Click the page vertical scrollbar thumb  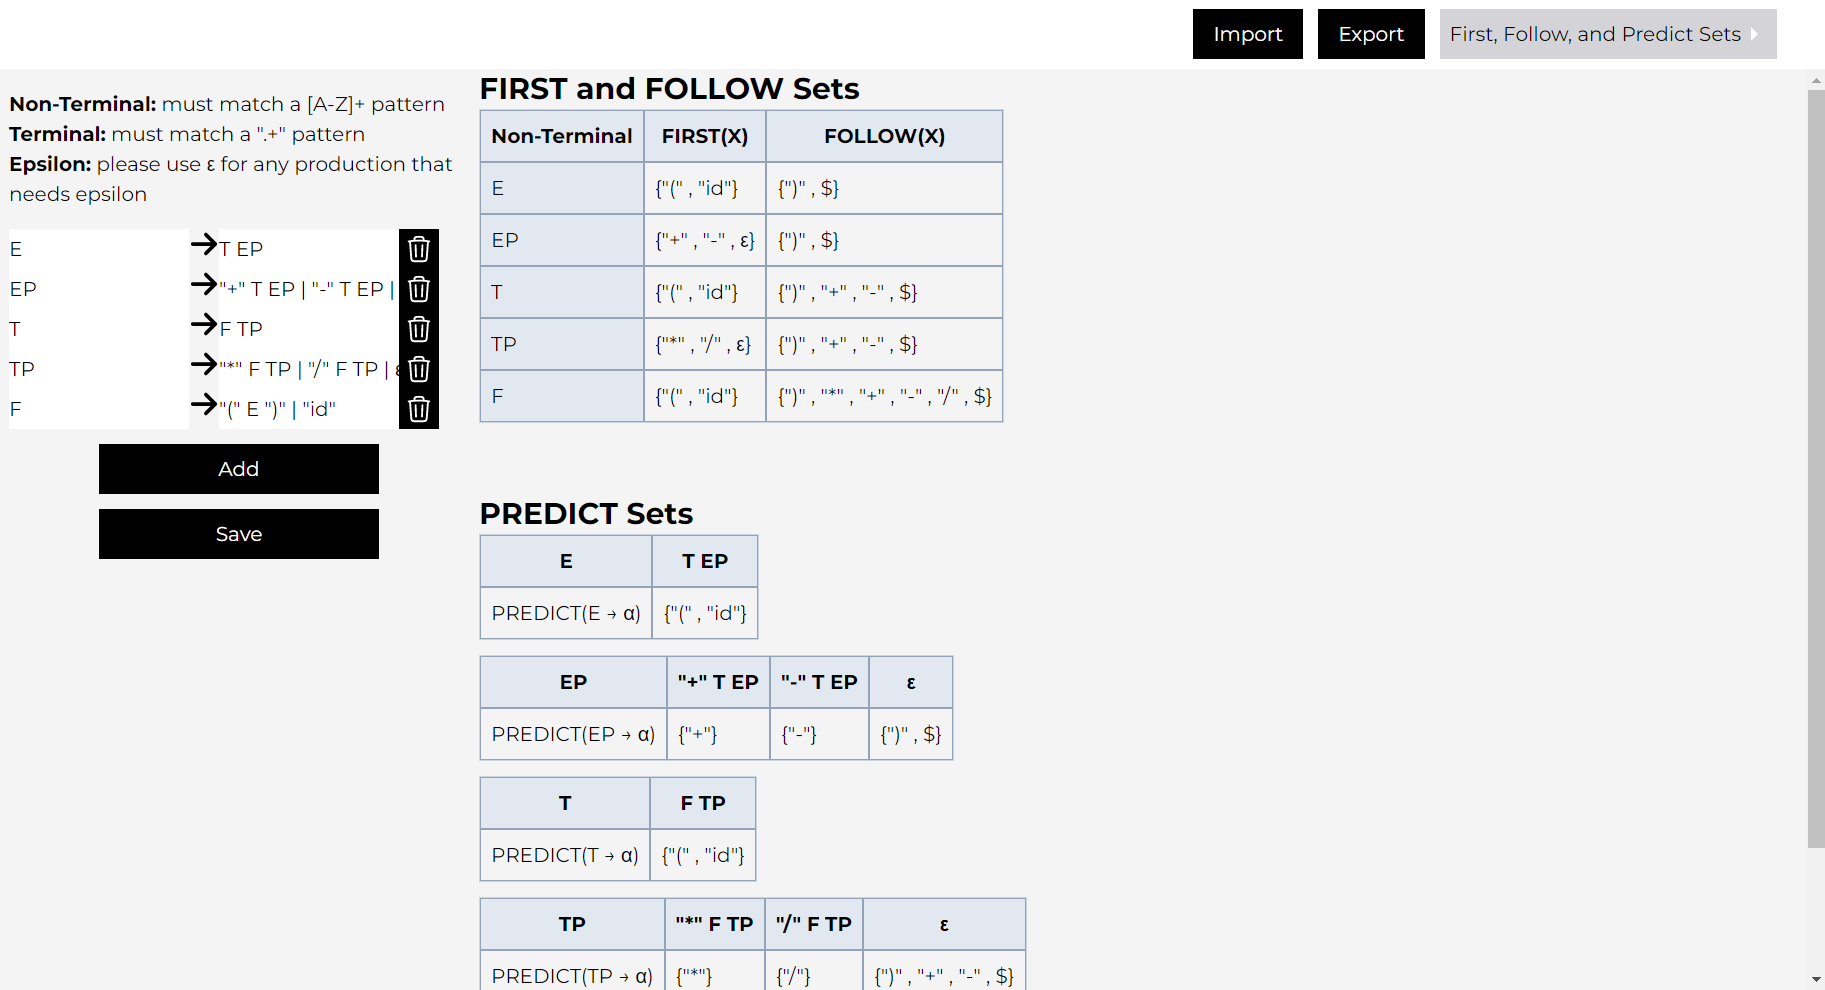(1816, 468)
